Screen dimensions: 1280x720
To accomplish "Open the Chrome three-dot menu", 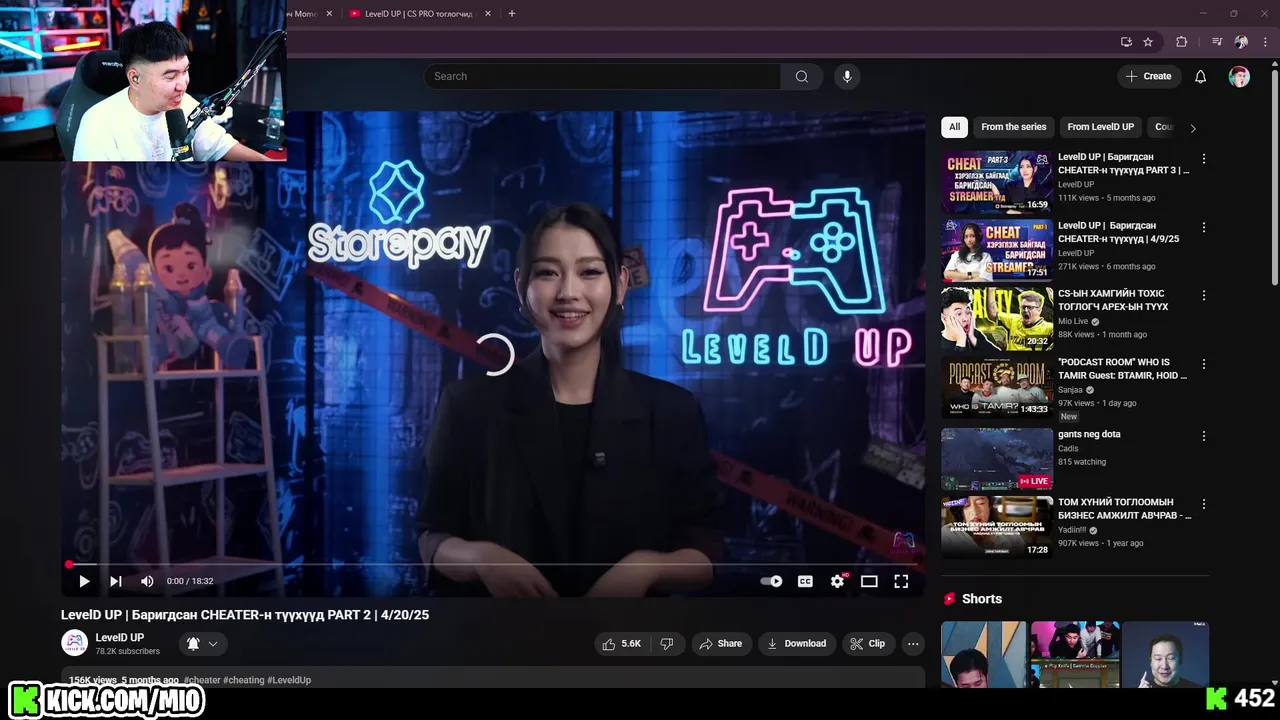I will [x=1265, y=42].
